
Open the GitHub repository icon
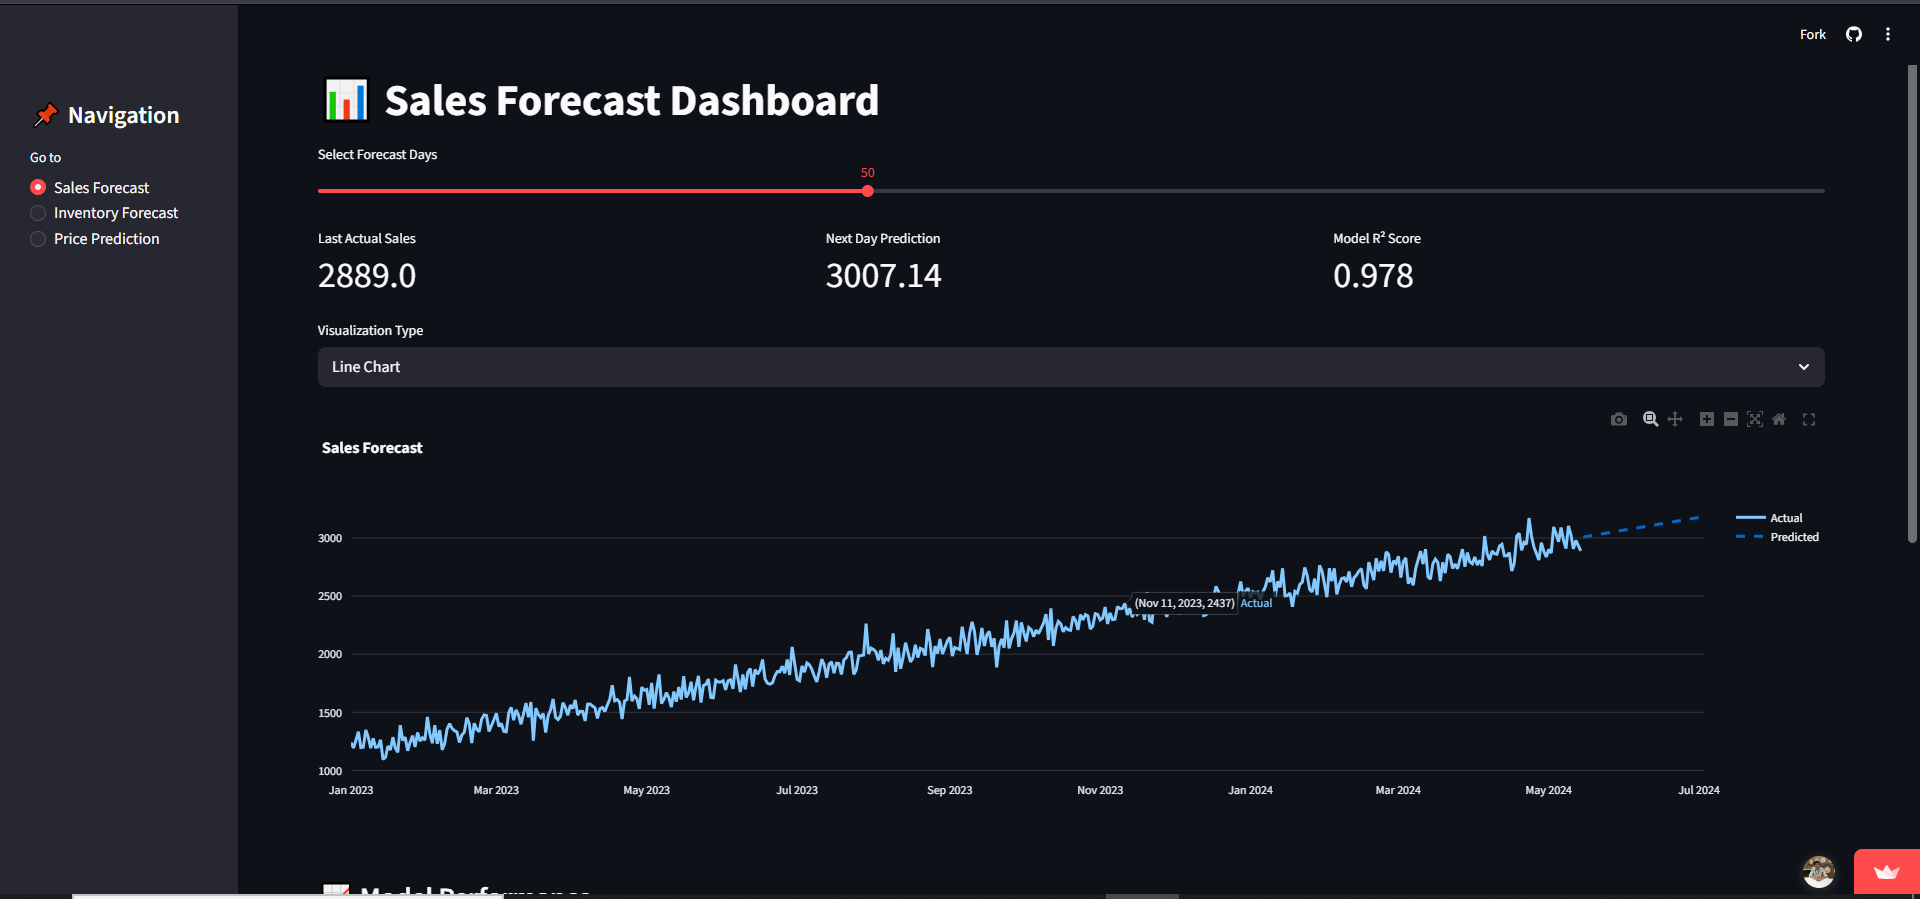coord(1854,35)
